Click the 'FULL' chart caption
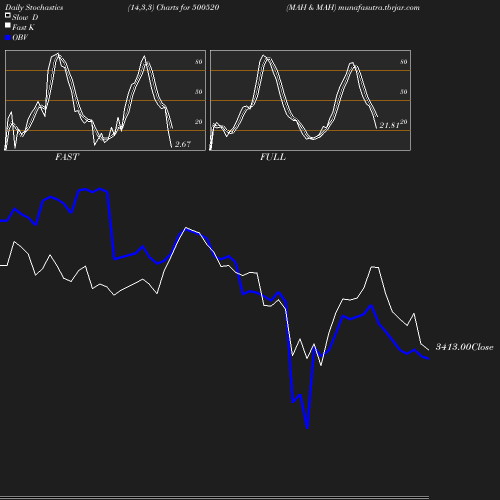The width and height of the screenshot is (500, 500). (273, 157)
